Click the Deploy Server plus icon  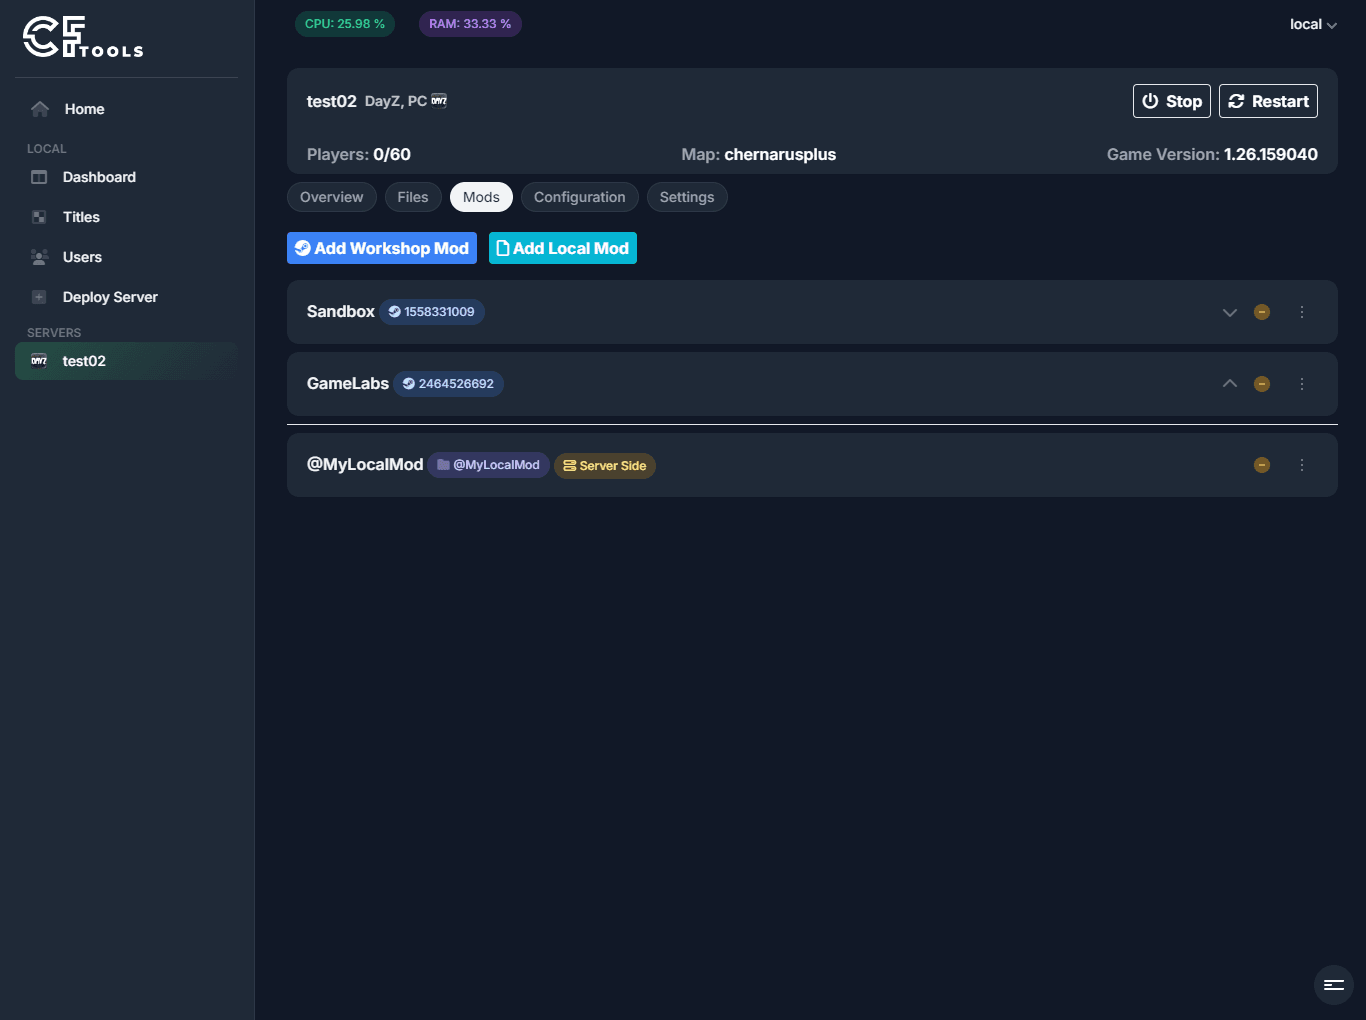39,297
